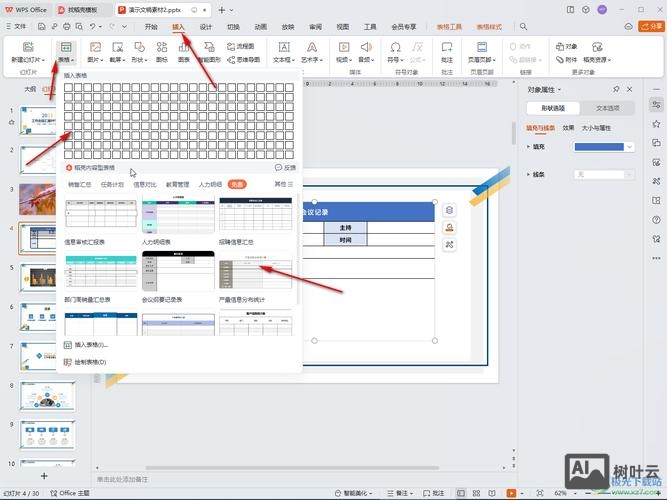
Task: Pick the 会议纪要记录表 template thumbnail
Action: point(178,270)
